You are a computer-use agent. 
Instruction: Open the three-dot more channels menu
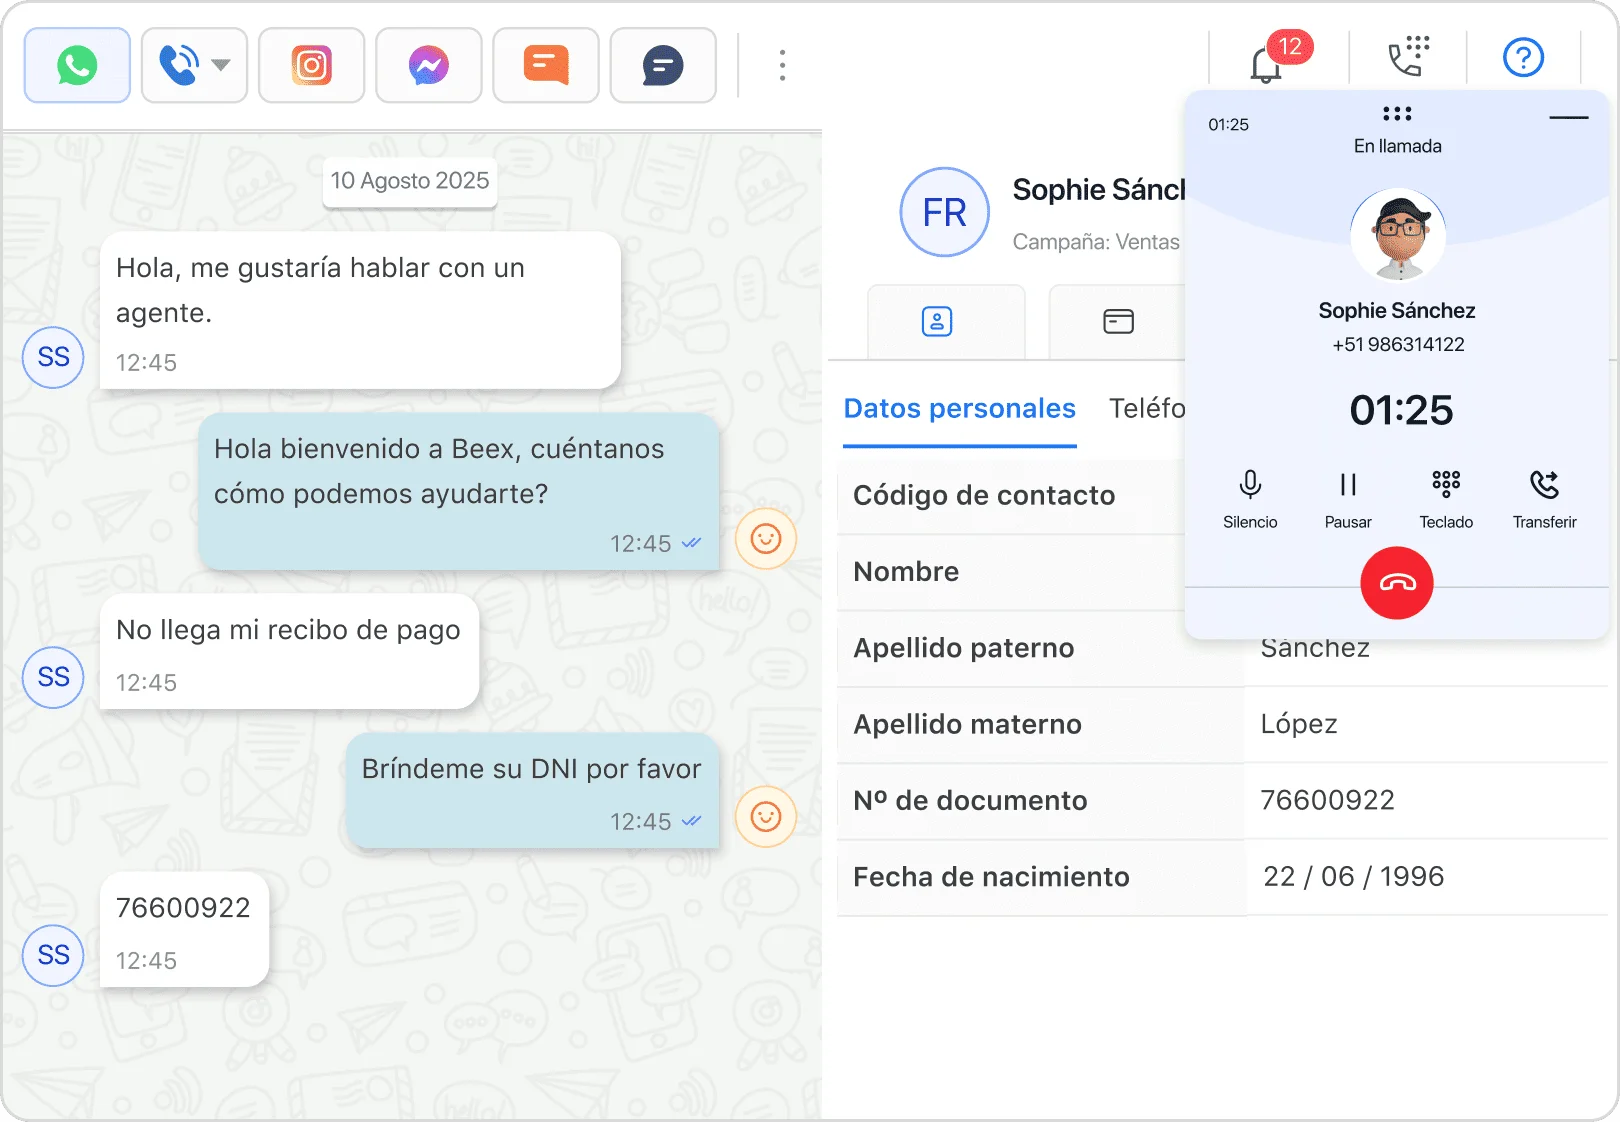782,66
